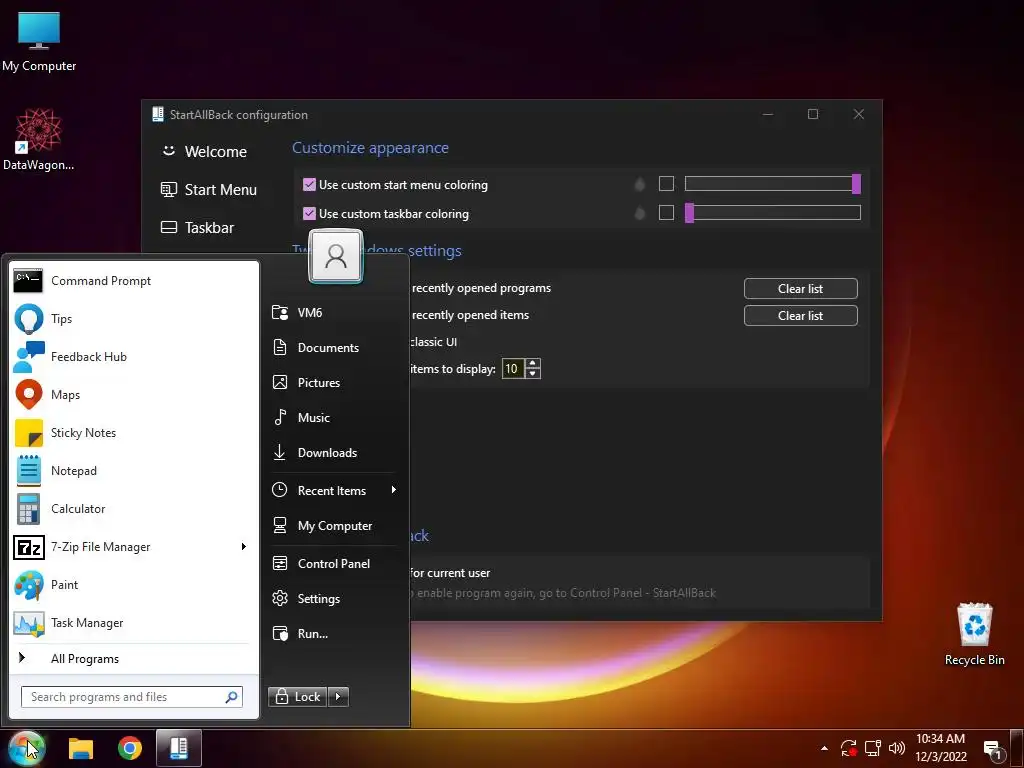
Task: Increase items to display value
Action: [533, 364]
